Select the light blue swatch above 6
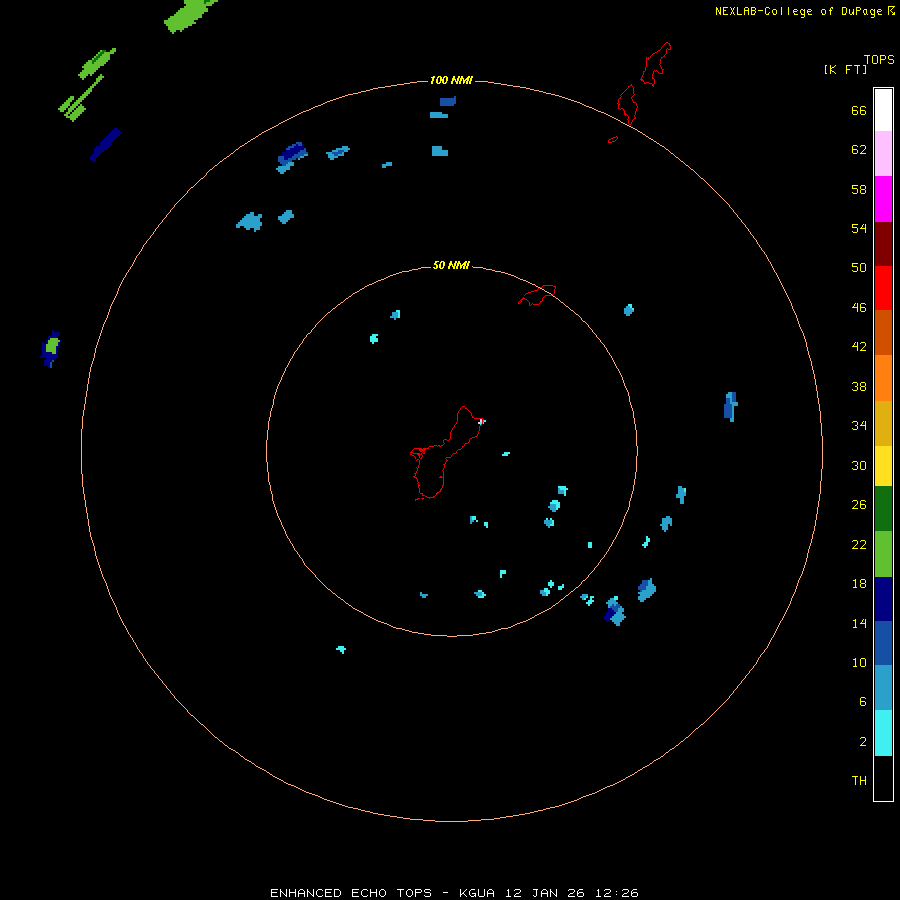Image resolution: width=900 pixels, height=900 pixels. coord(883,688)
